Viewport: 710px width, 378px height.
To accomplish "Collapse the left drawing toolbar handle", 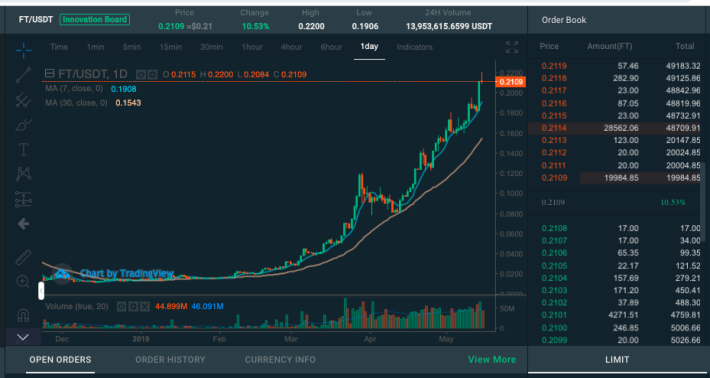I will coord(41,291).
